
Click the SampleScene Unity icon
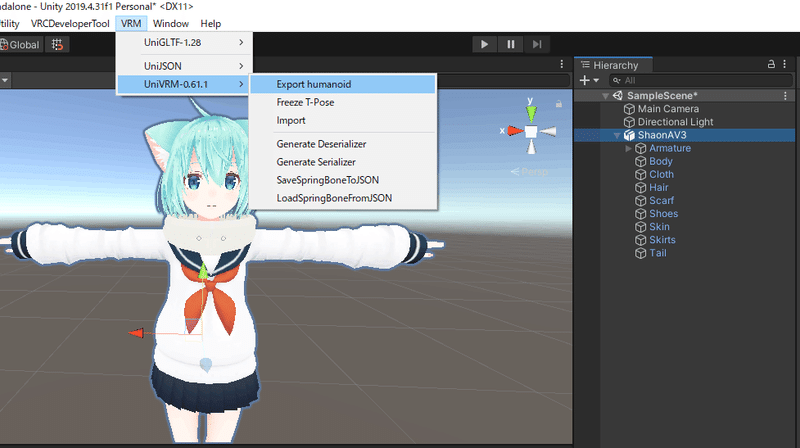(617, 95)
